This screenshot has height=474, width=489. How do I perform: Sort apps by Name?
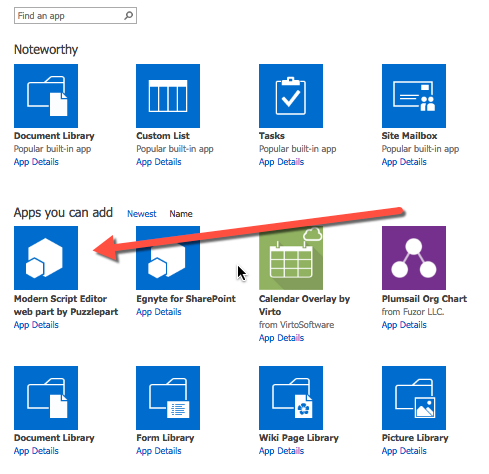[181, 214]
